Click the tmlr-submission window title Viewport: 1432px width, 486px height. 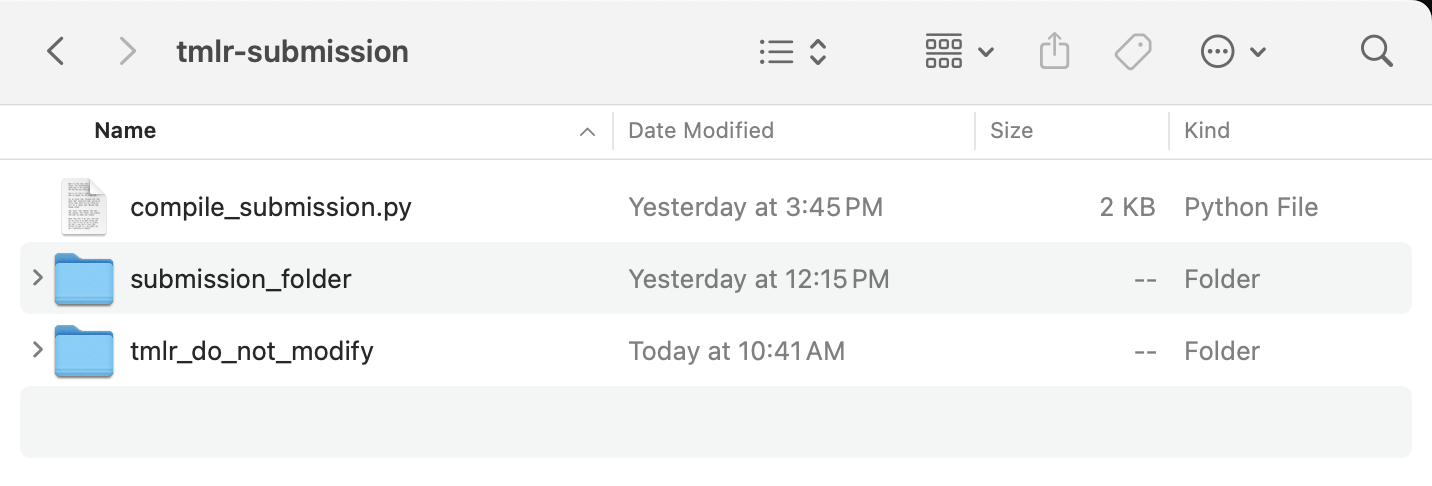(x=292, y=51)
